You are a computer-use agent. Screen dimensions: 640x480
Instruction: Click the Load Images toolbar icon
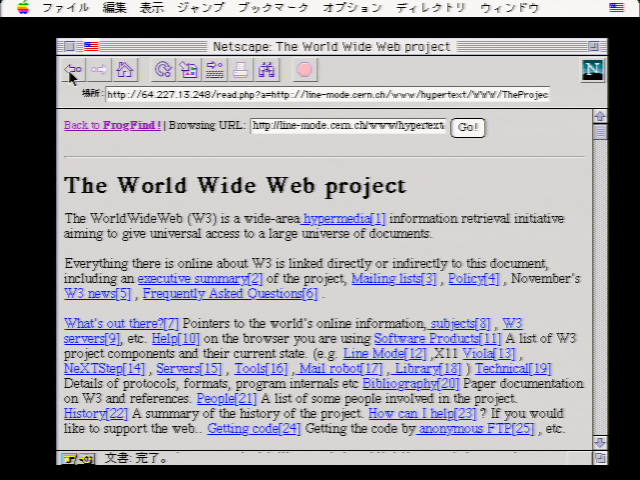coord(189,70)
